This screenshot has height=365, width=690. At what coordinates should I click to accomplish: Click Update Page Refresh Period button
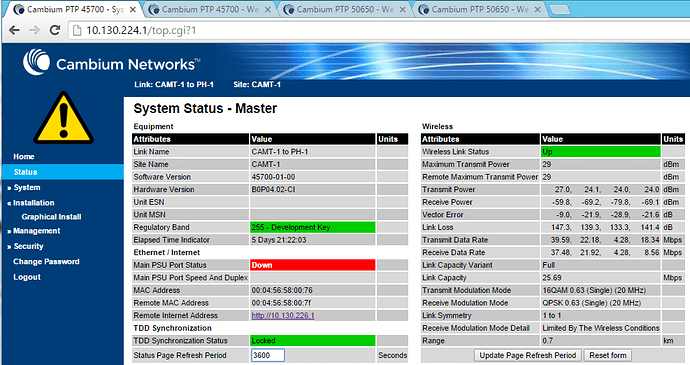click(528, 355)
